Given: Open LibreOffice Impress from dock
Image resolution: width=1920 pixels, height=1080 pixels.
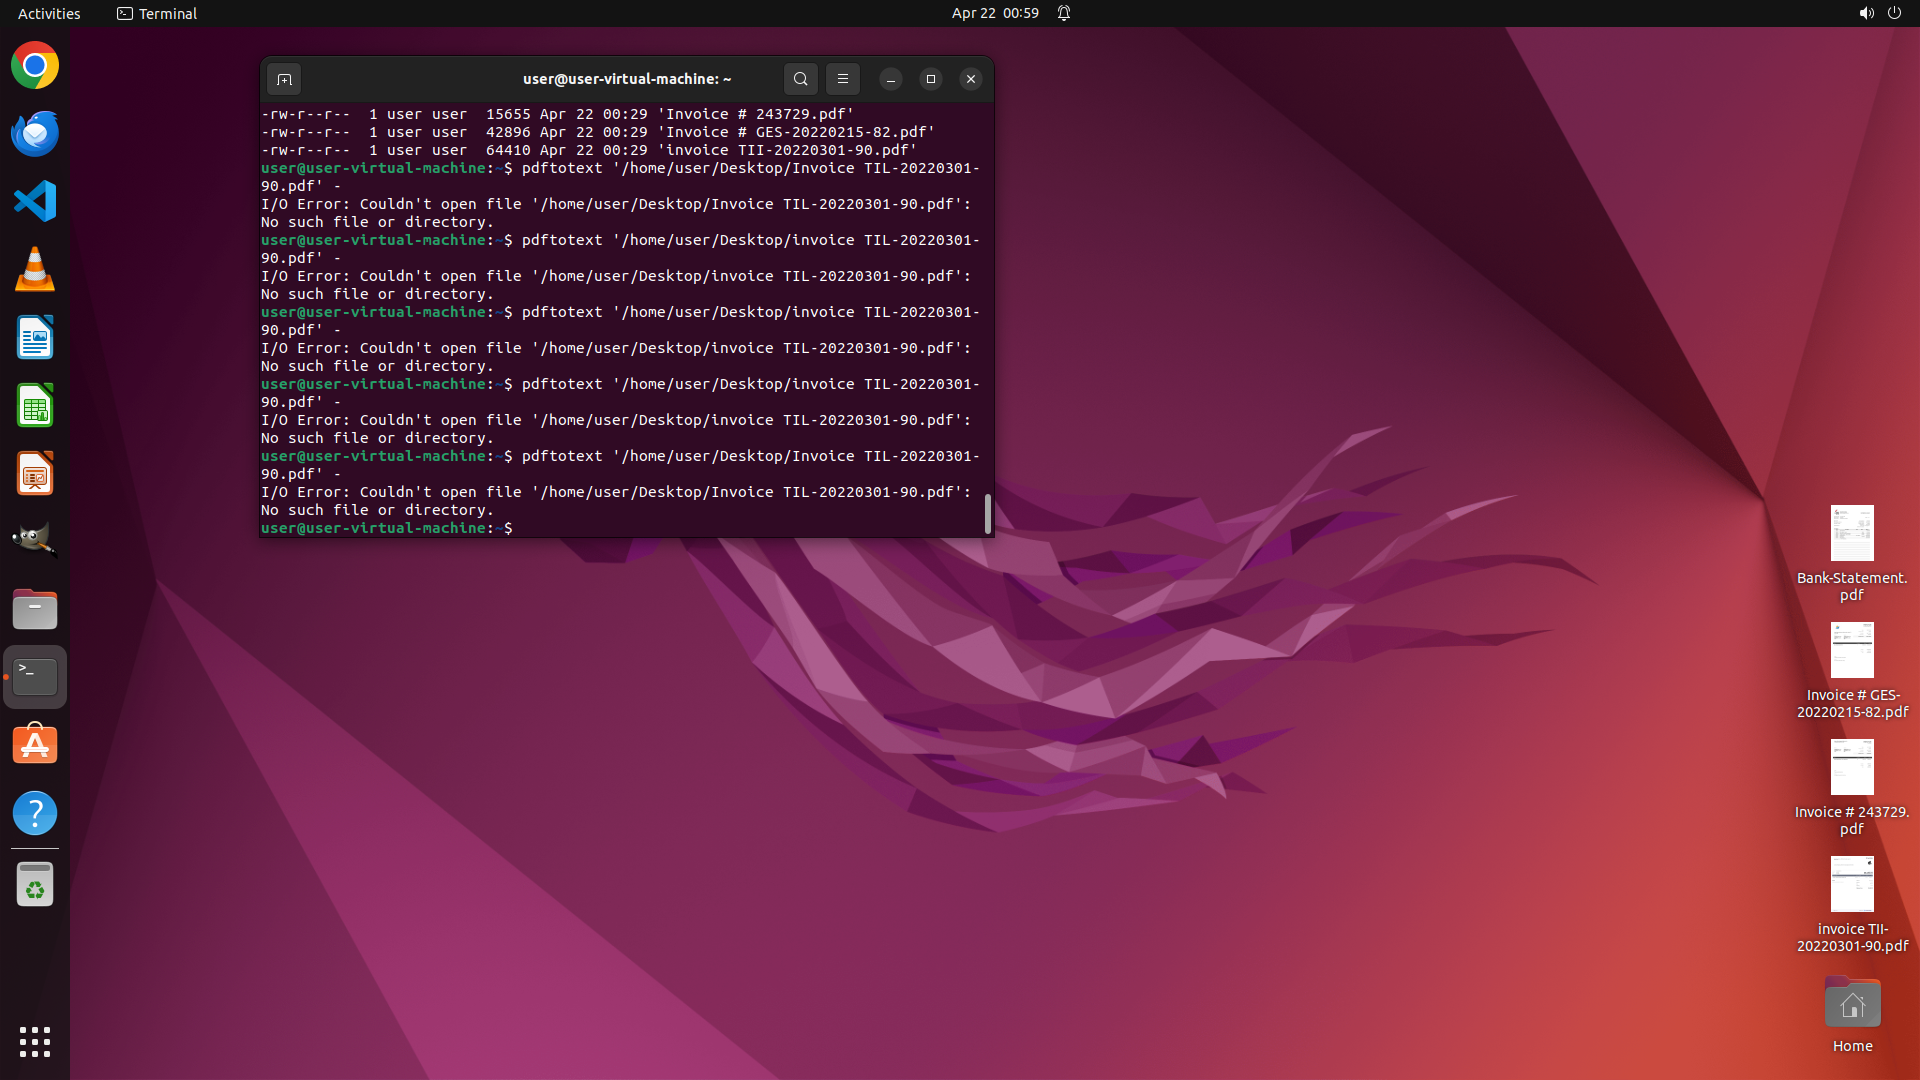Looking at the screenshot, I should (35, 474).
